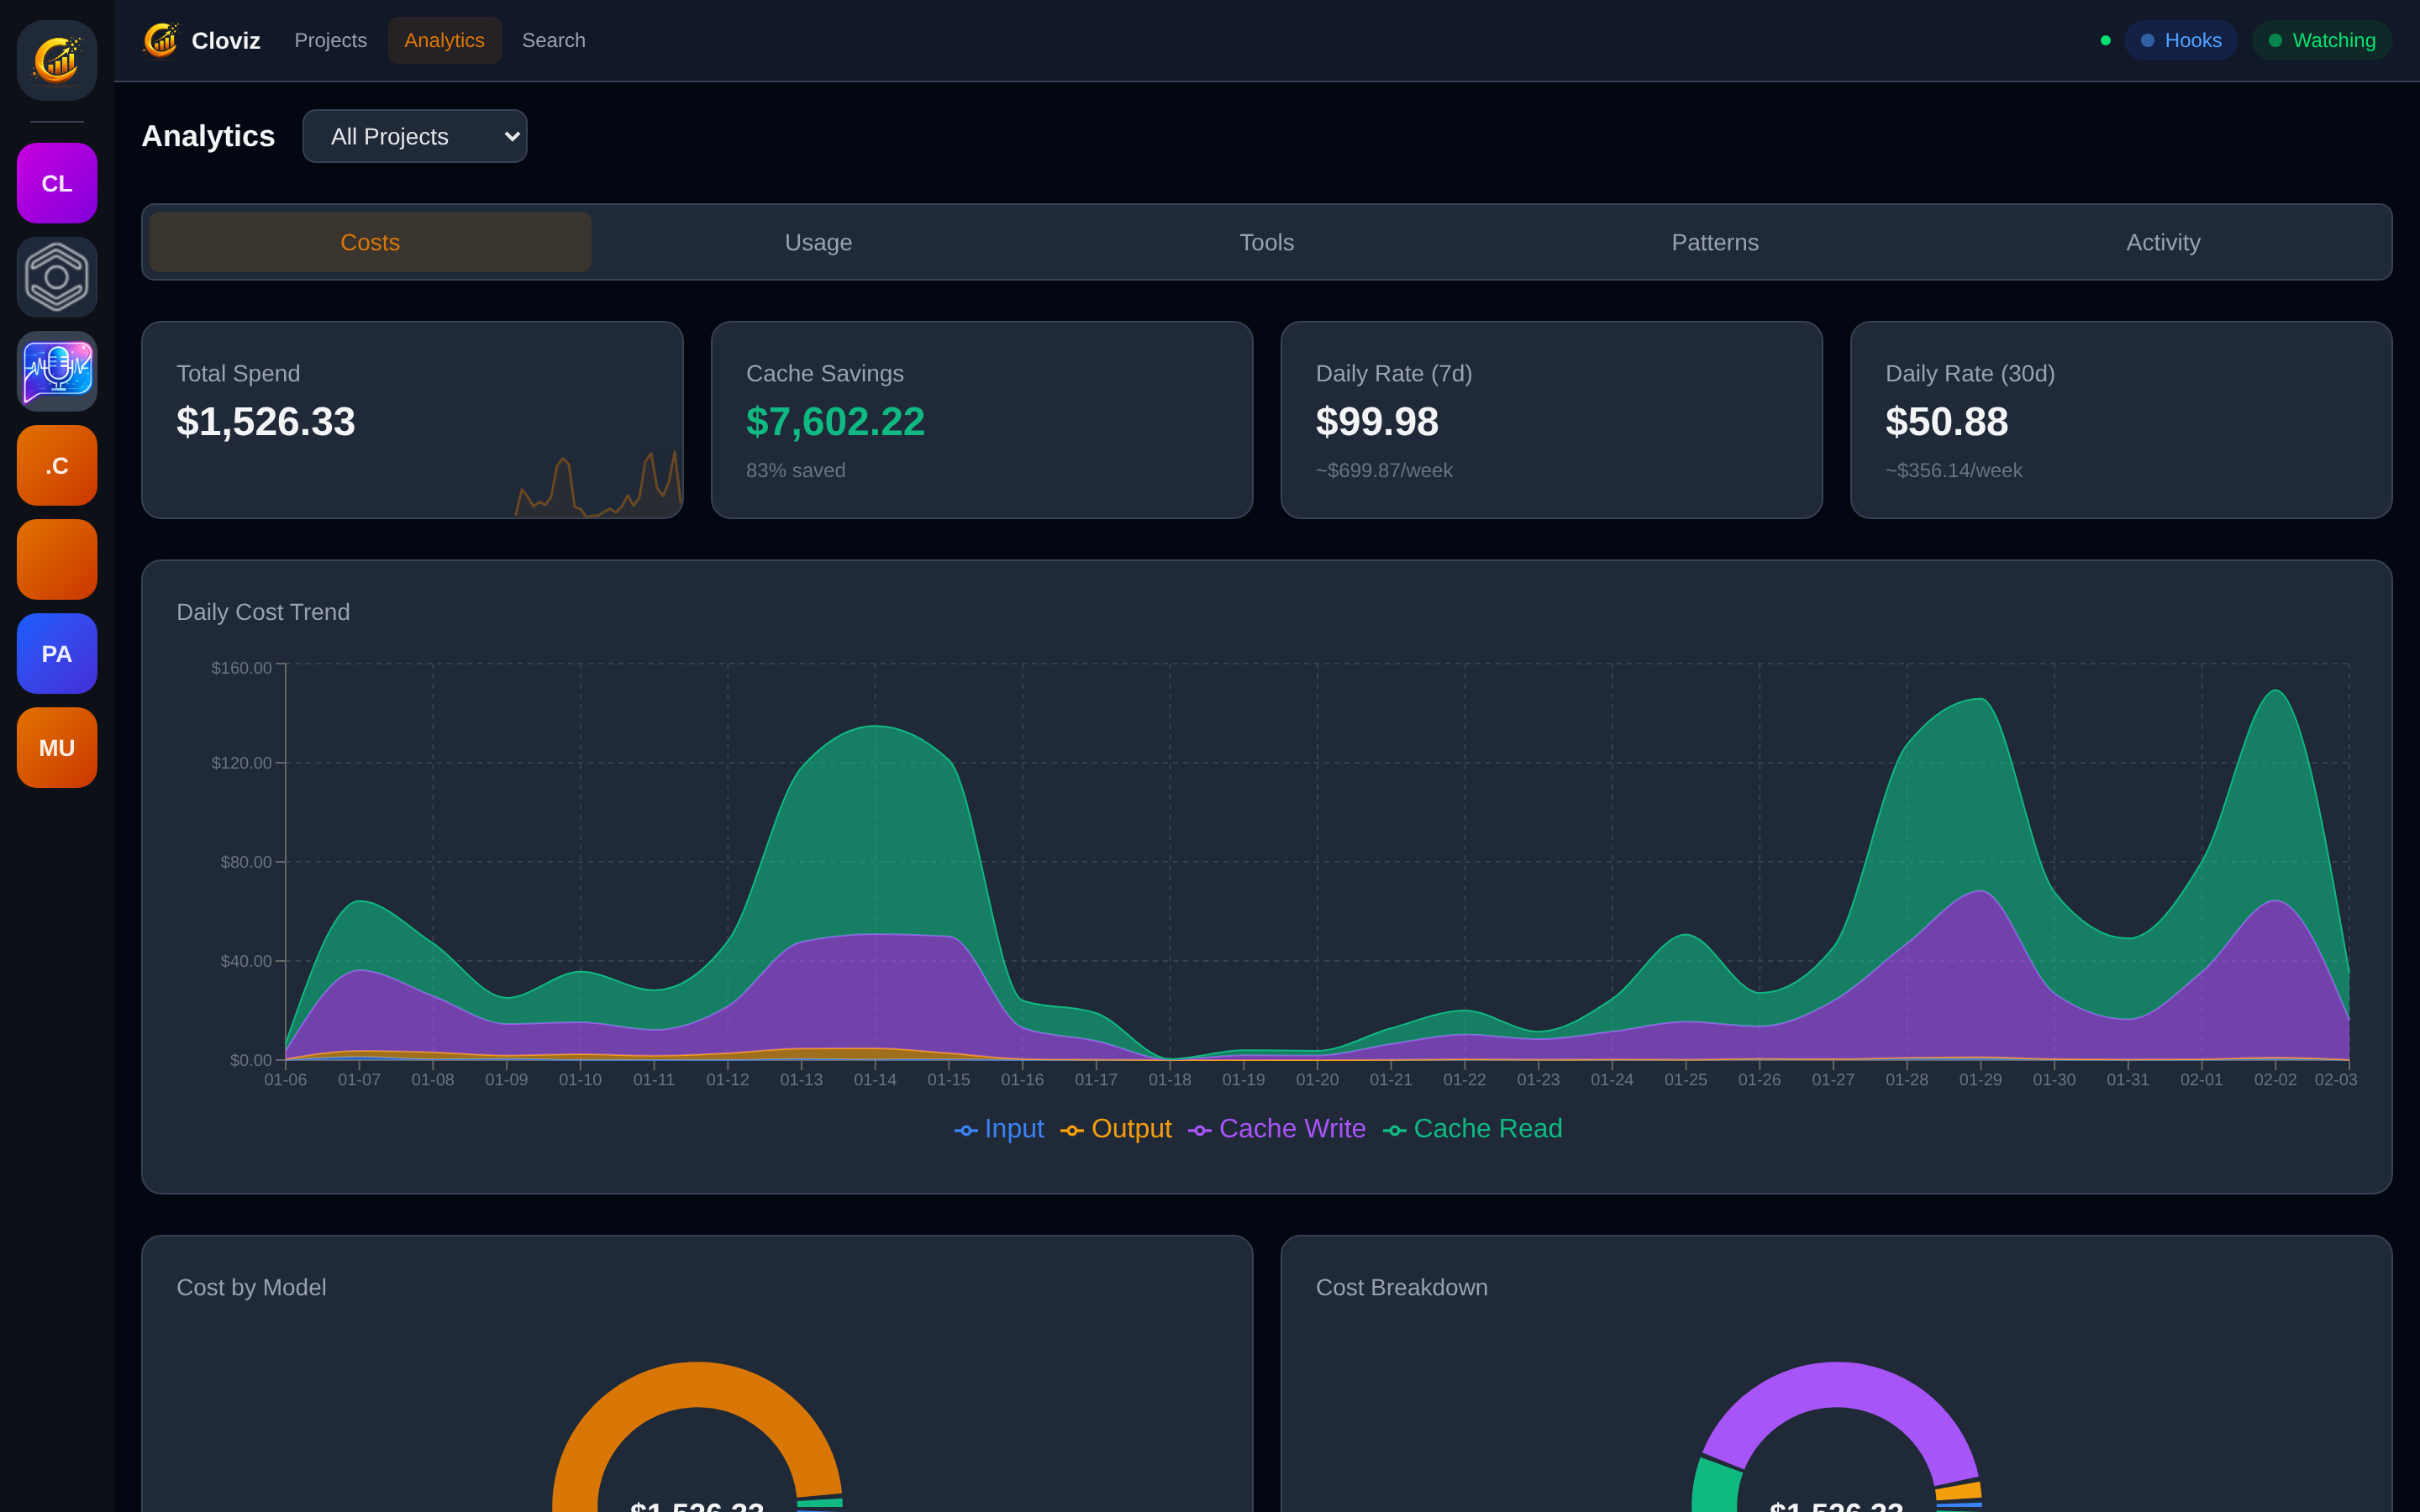Switch to the Activity tab
The image size is (2420, 1512).
point(2163,242)
